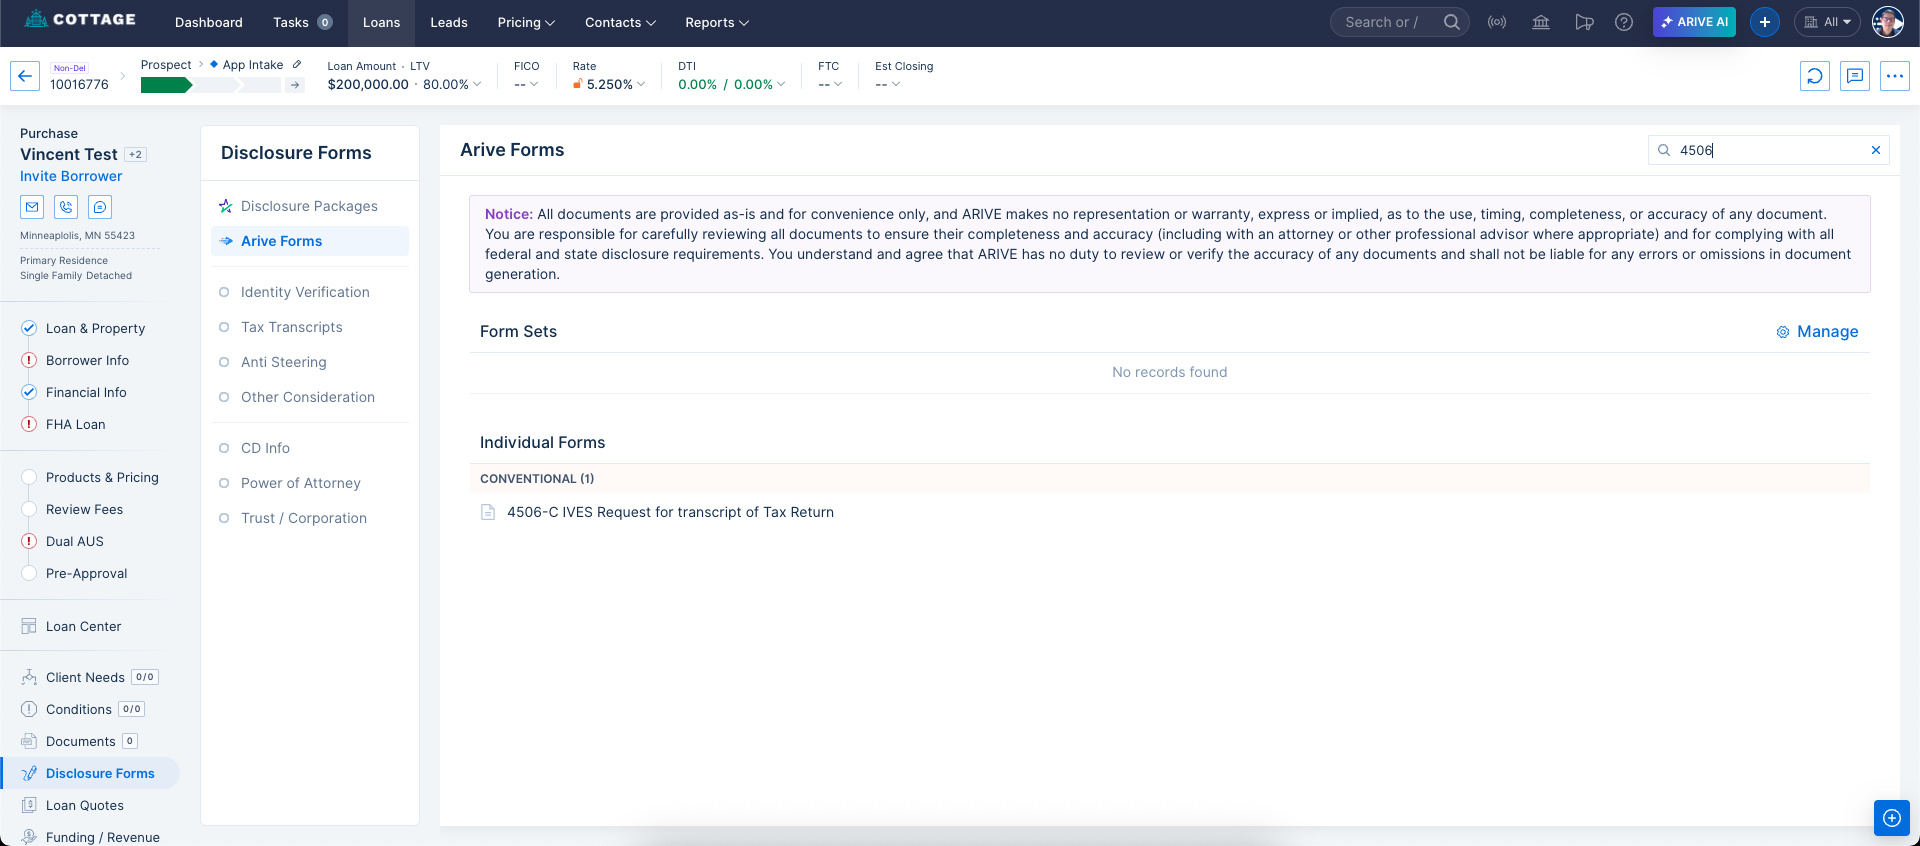Viewport: 1920px width, 846px height.
Task: Select Arive Forms in the forms panel
Action: click(310, 241)
